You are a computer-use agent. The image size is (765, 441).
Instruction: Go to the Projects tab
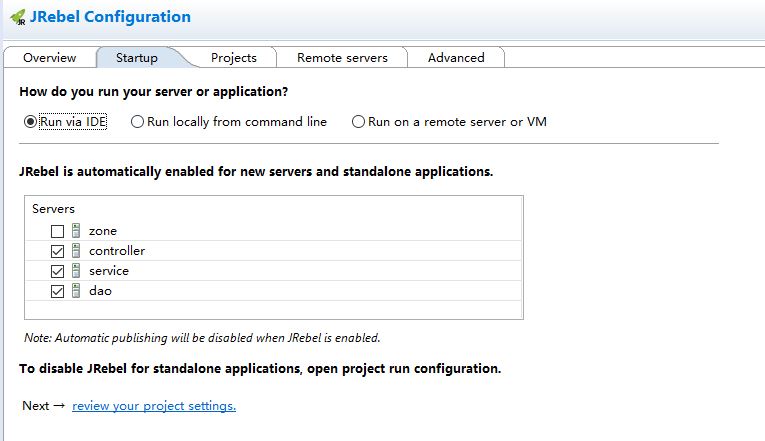click(234, 58)
